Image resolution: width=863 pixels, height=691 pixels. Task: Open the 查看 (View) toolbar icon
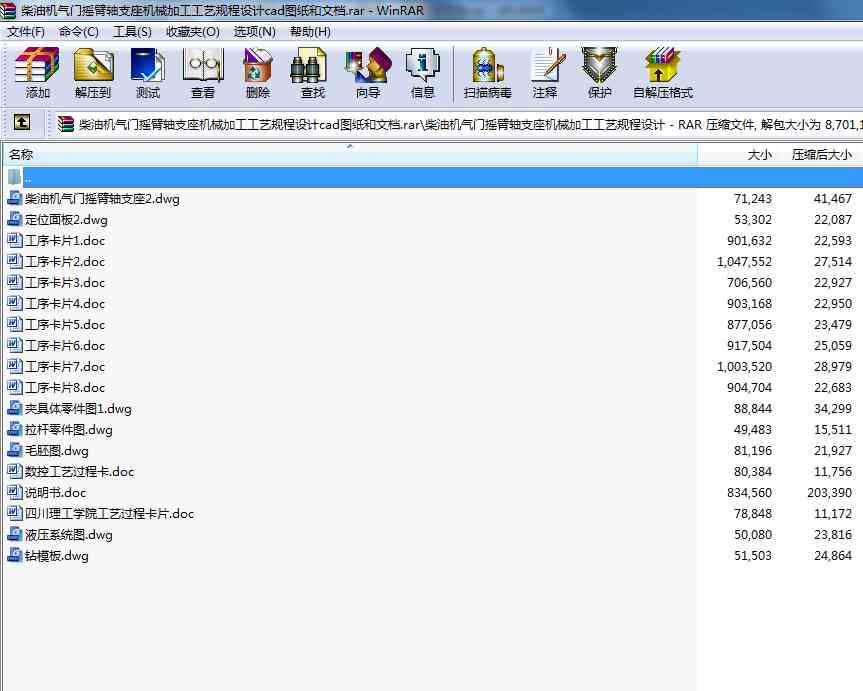click(x=203, y=65)
